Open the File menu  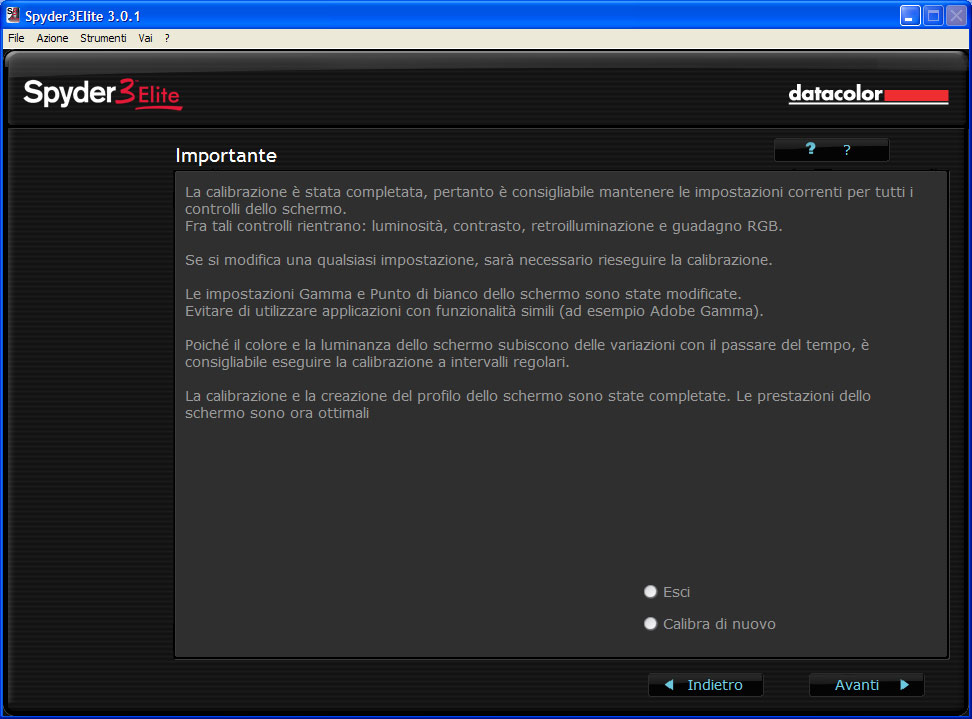tap(16, 38)
